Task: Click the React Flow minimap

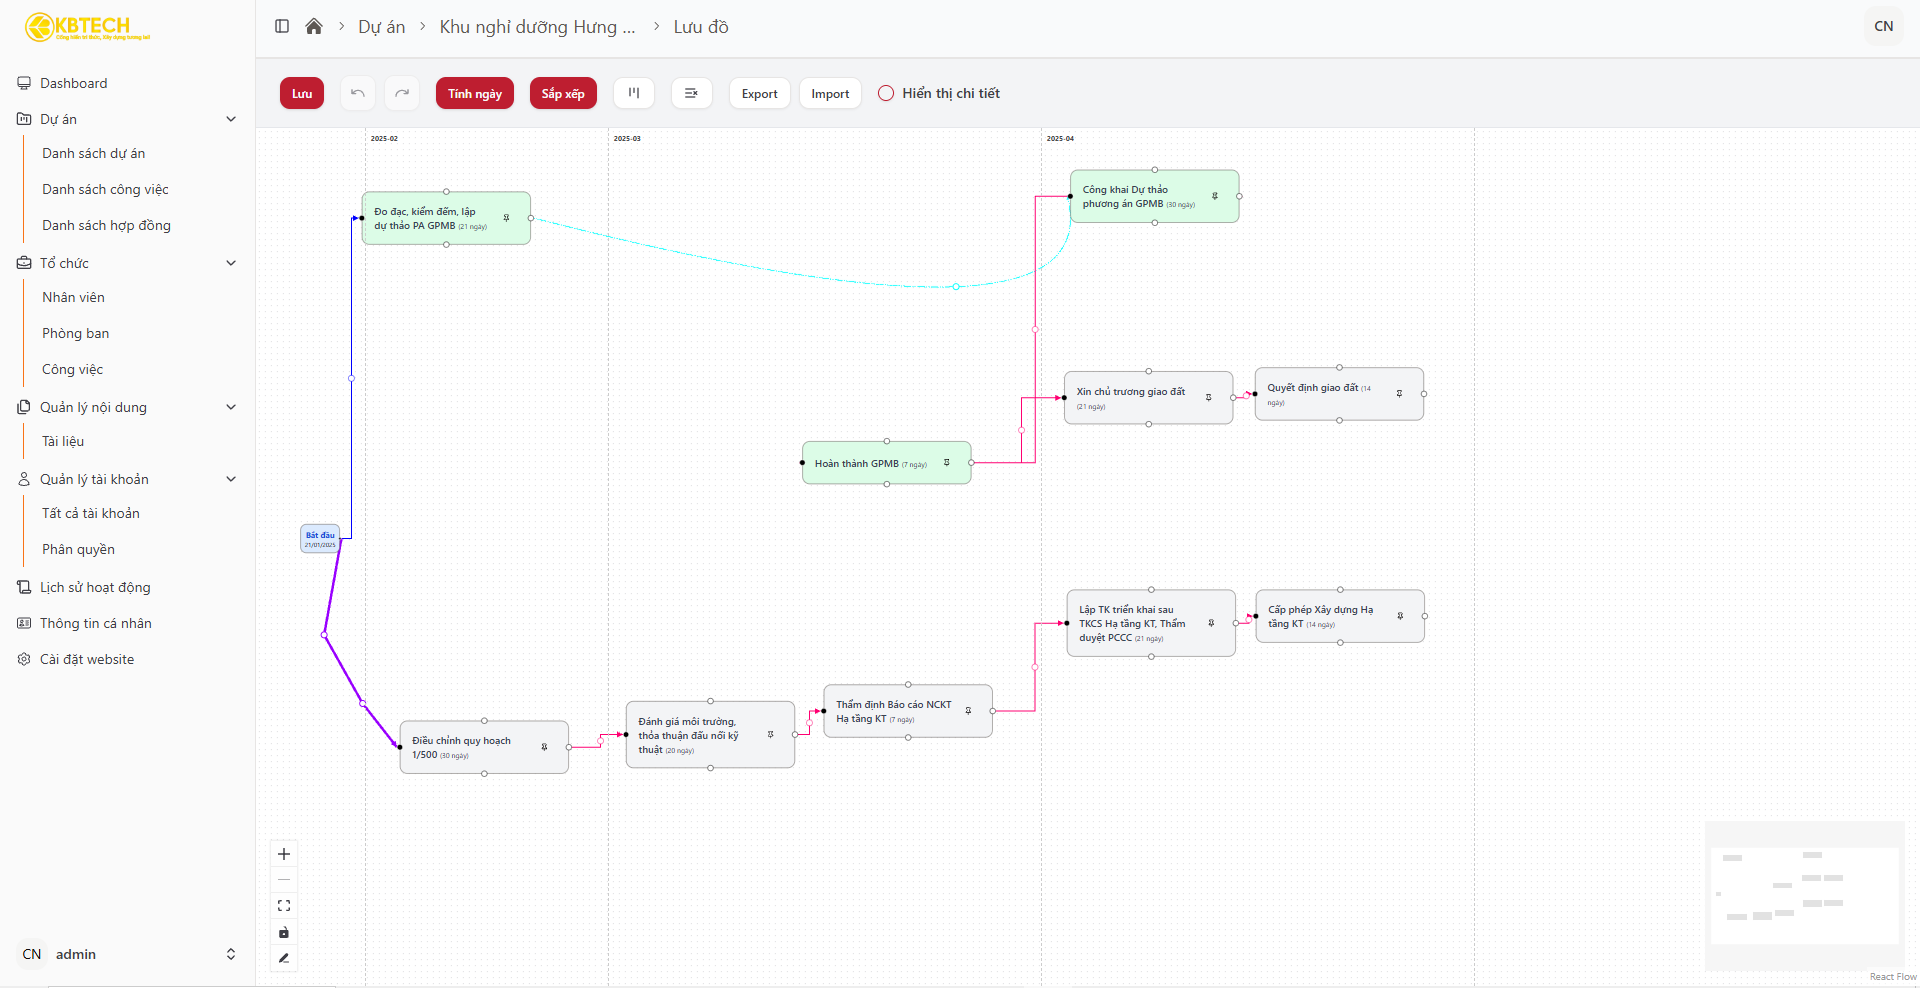Action: point(1804,896)
